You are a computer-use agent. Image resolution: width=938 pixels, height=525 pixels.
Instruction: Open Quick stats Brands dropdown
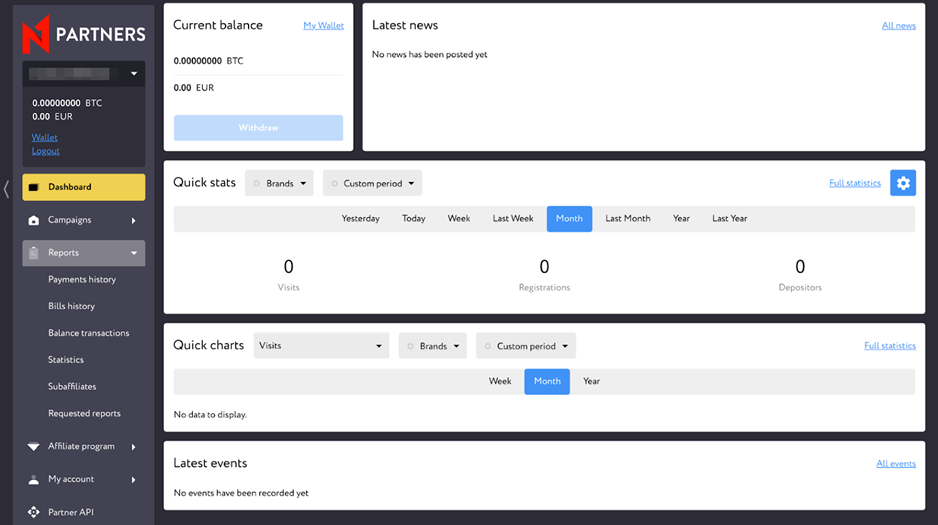(x=279, y=184)
